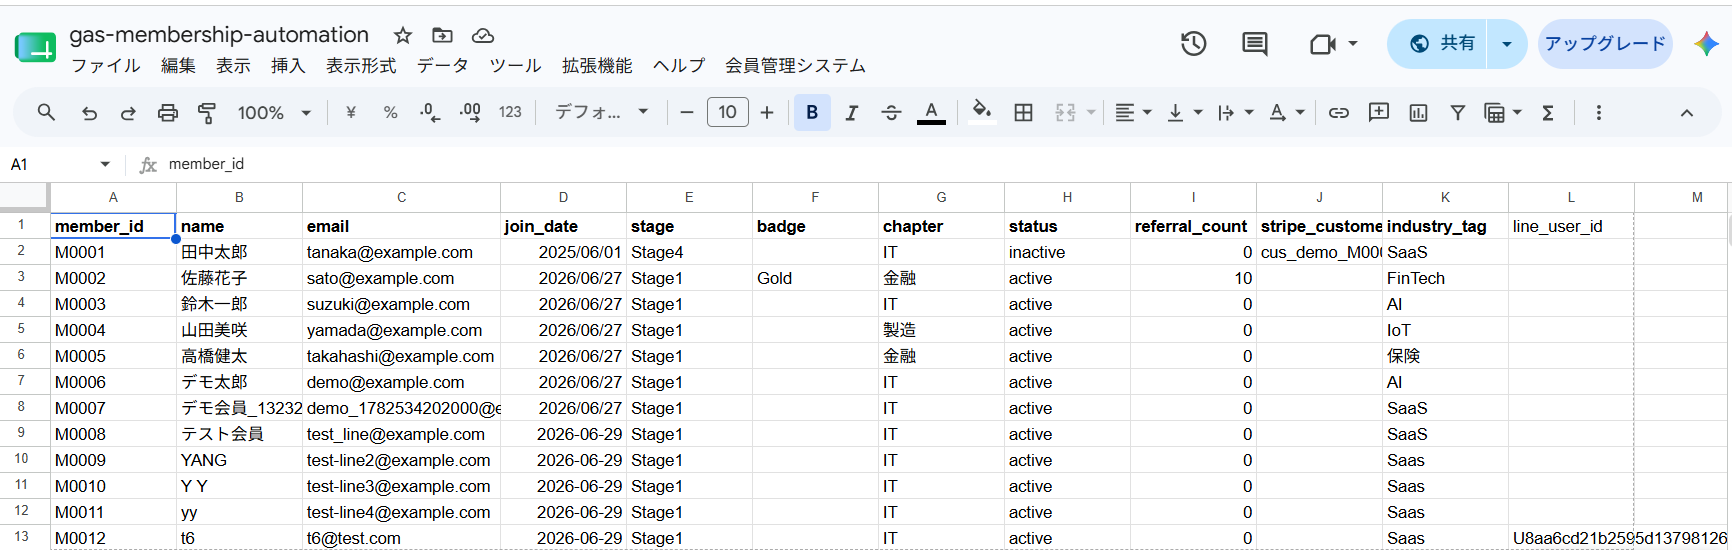
Task: Decrease the font size
Action: coord(687,113)
